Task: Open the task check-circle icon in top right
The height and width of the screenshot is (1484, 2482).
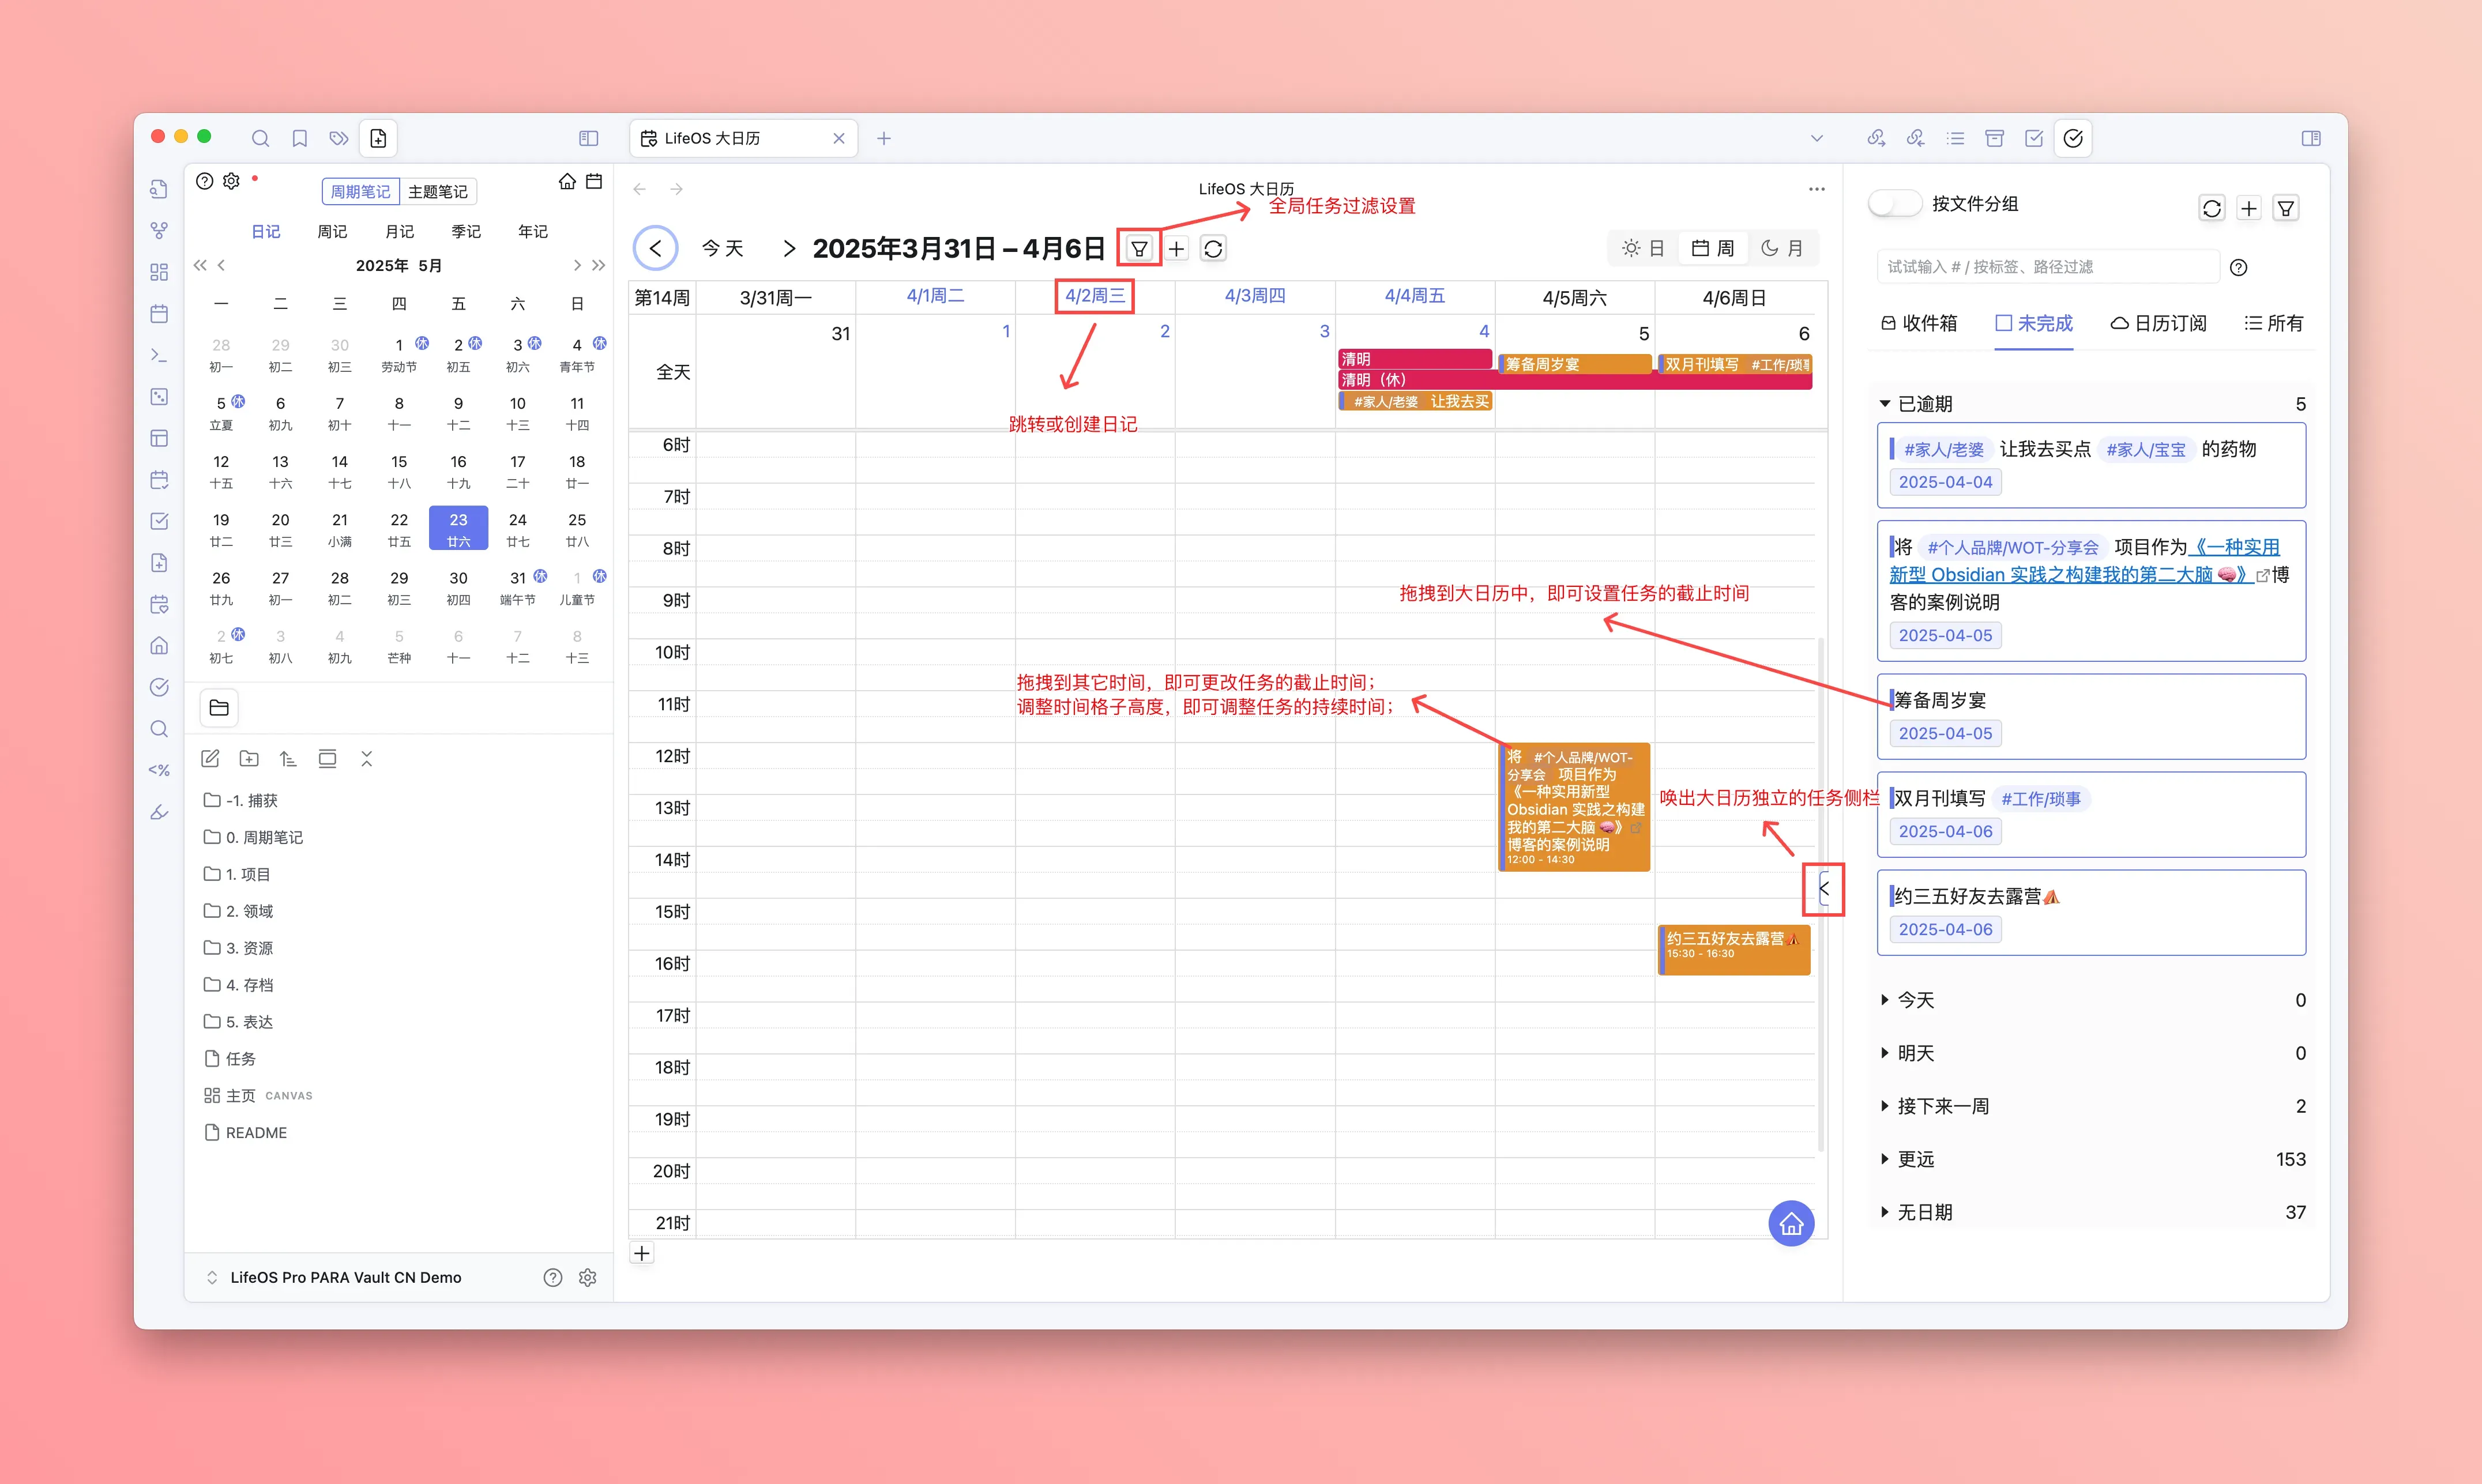Action: [x=2073, y=138]
